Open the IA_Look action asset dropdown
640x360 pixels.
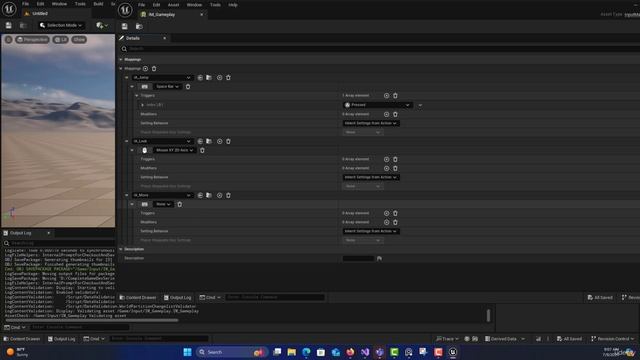click(162, 141)
